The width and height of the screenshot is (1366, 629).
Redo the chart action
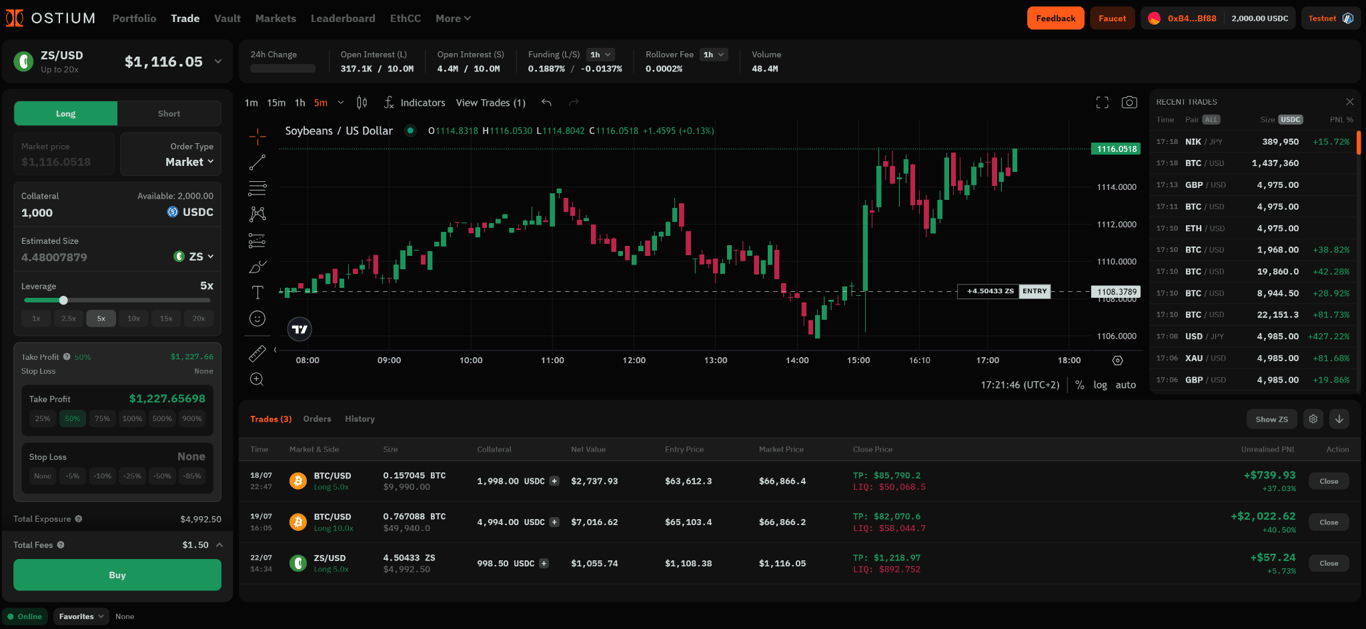coord(574,103)
